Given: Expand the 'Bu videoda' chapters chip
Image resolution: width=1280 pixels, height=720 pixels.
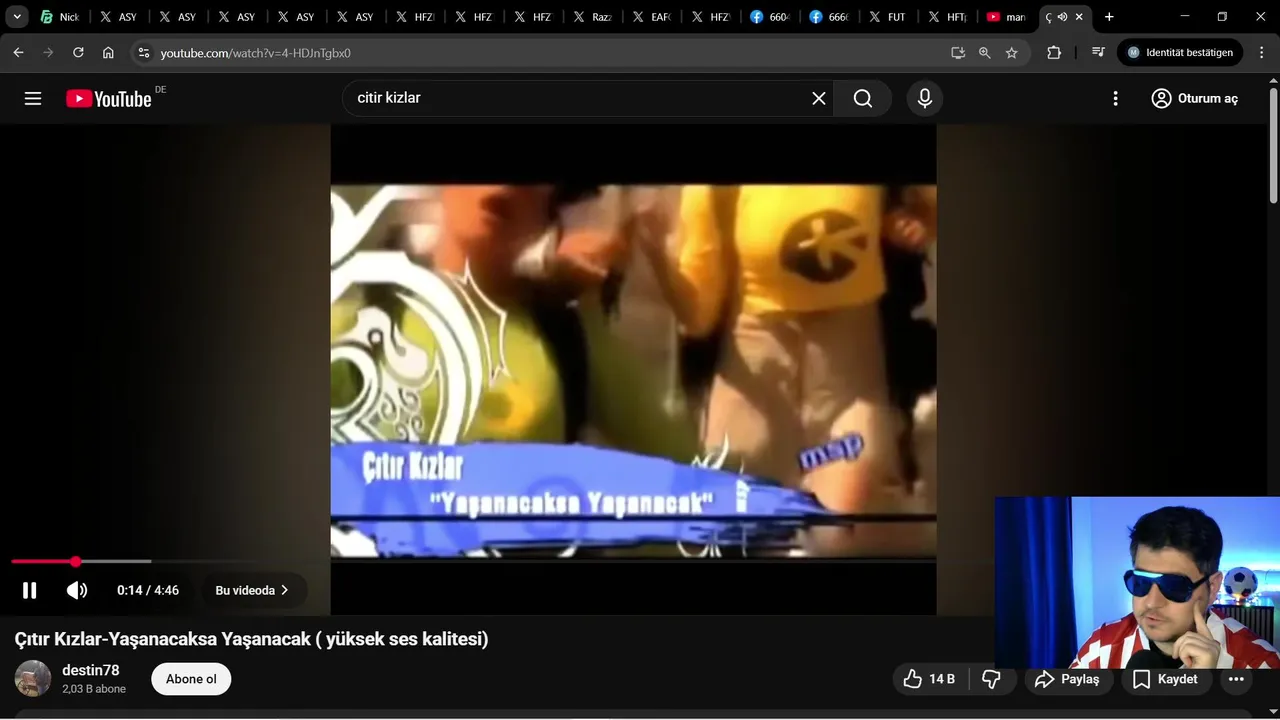Looking at the screenshot, I should pos(253,590).
